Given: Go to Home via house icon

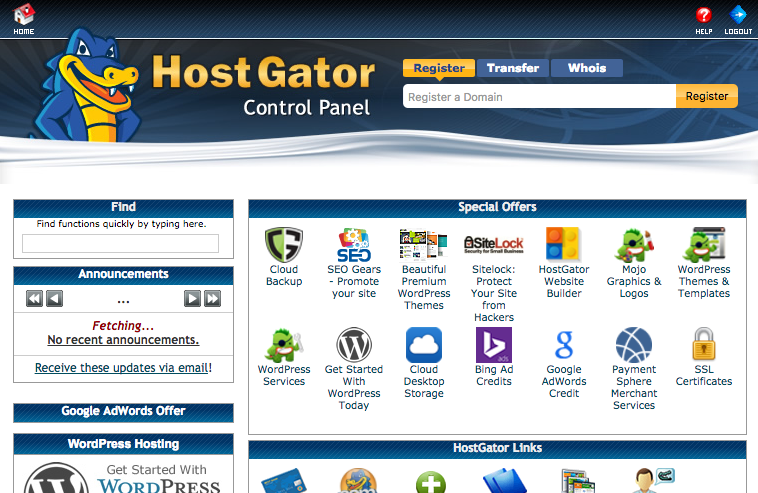Looking at the screenshot, I should [x=24, y=14].
